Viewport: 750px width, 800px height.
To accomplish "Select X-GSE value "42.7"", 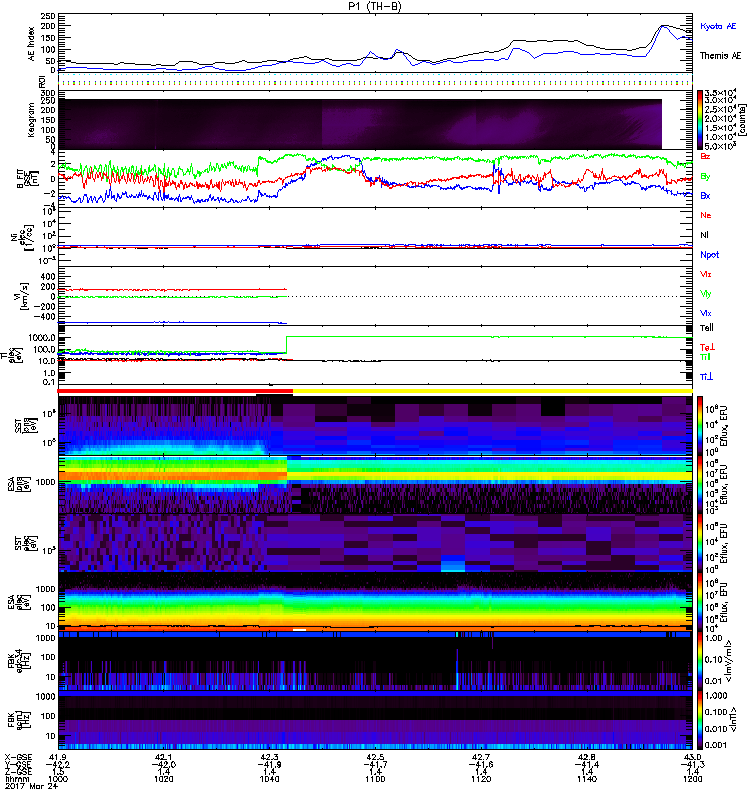I will click(x=481, y=757).
